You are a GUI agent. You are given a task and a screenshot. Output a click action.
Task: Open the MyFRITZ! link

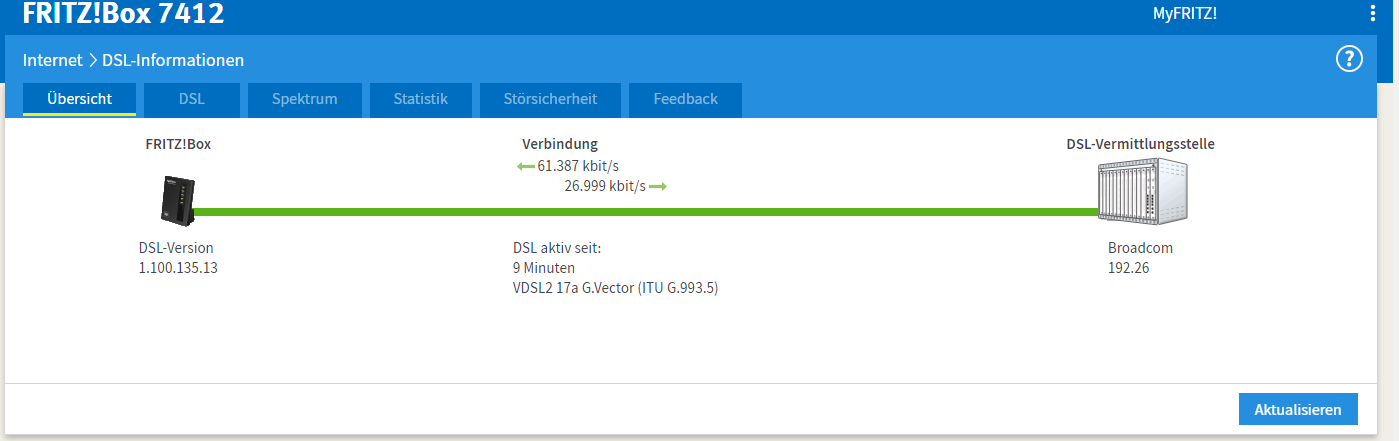pyautogui.click(x=1184, y=13)
